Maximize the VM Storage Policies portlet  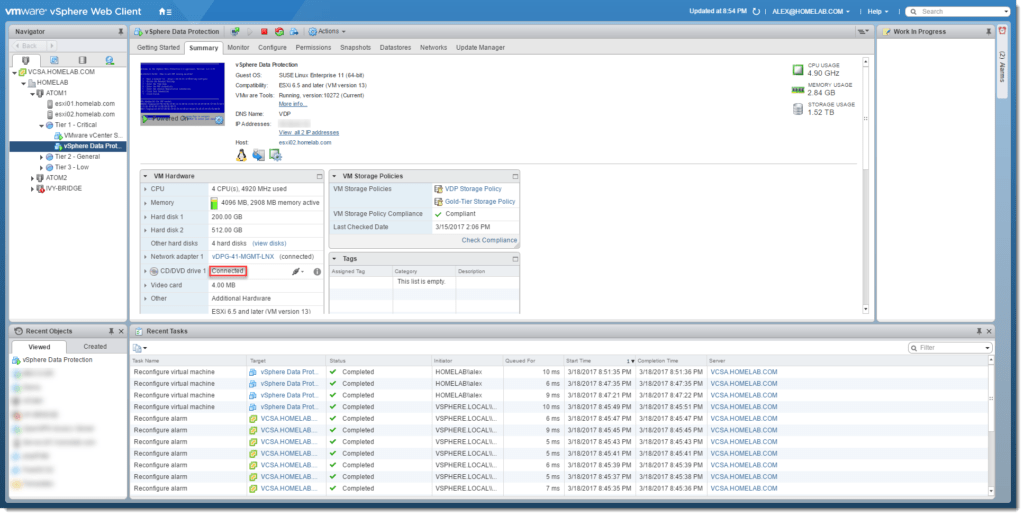(515, 176)
